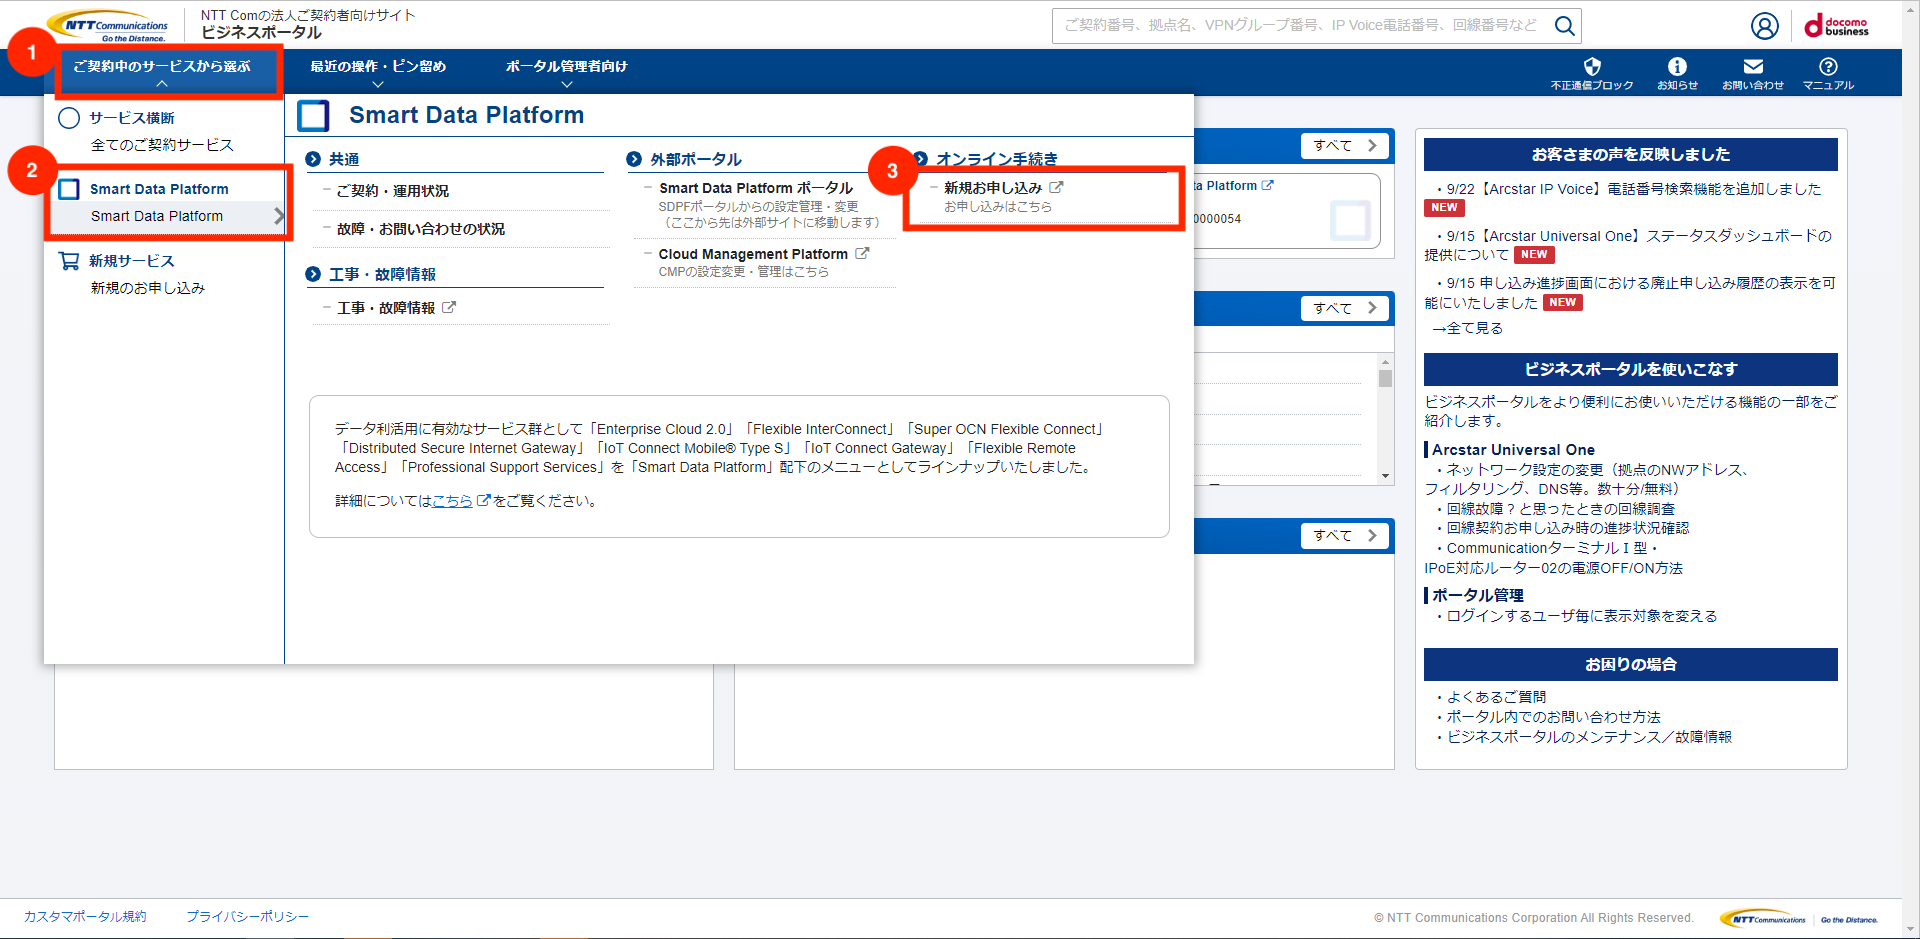The width and height of the screenshot is (1920, 939).
Task: Open 回線契約お申し込み時の進捗状況確認
Action: 1568,528
